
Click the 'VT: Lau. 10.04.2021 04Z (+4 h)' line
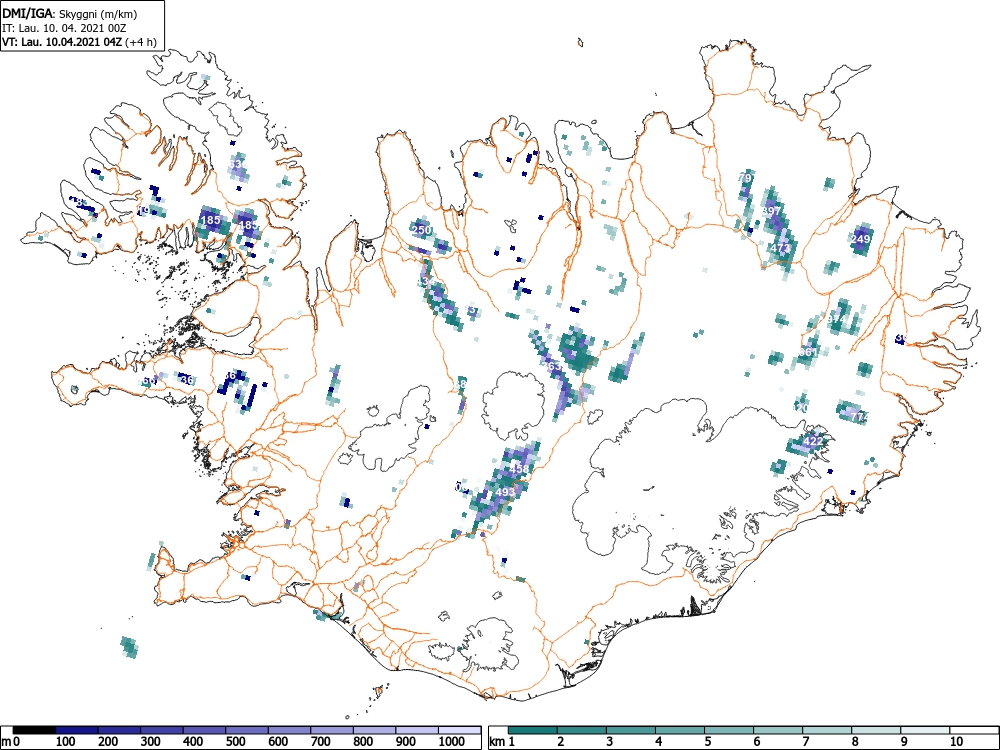(79, 42)
